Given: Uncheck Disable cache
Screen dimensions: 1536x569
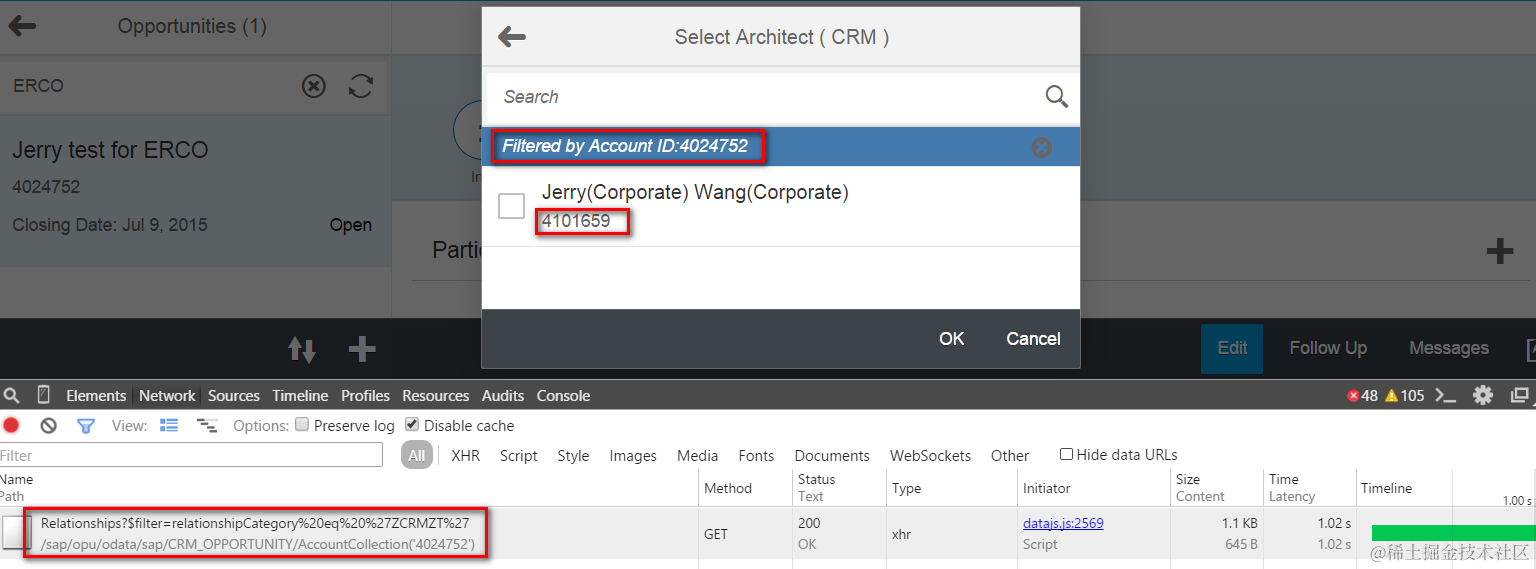Looking at the screenshot, I should (x=413, y=424).
